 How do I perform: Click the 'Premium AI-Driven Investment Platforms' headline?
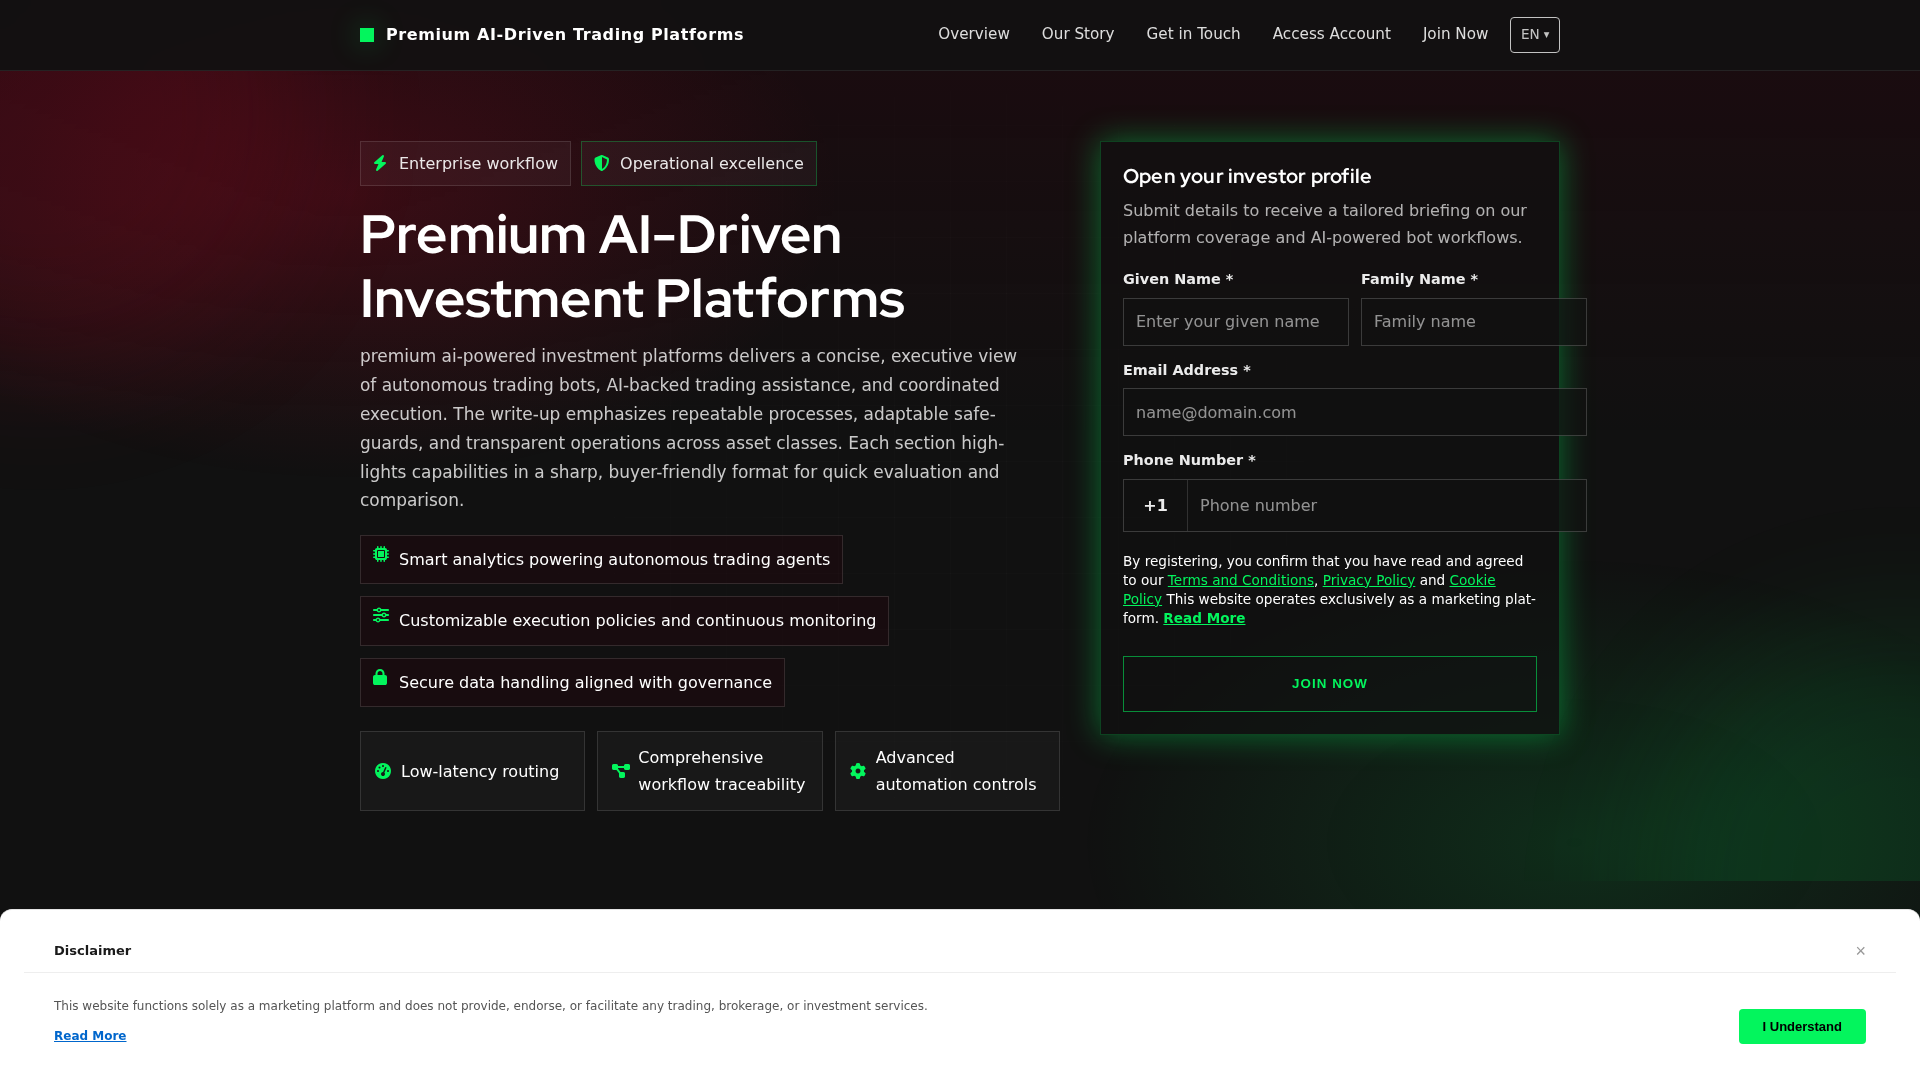click(632, 267)
